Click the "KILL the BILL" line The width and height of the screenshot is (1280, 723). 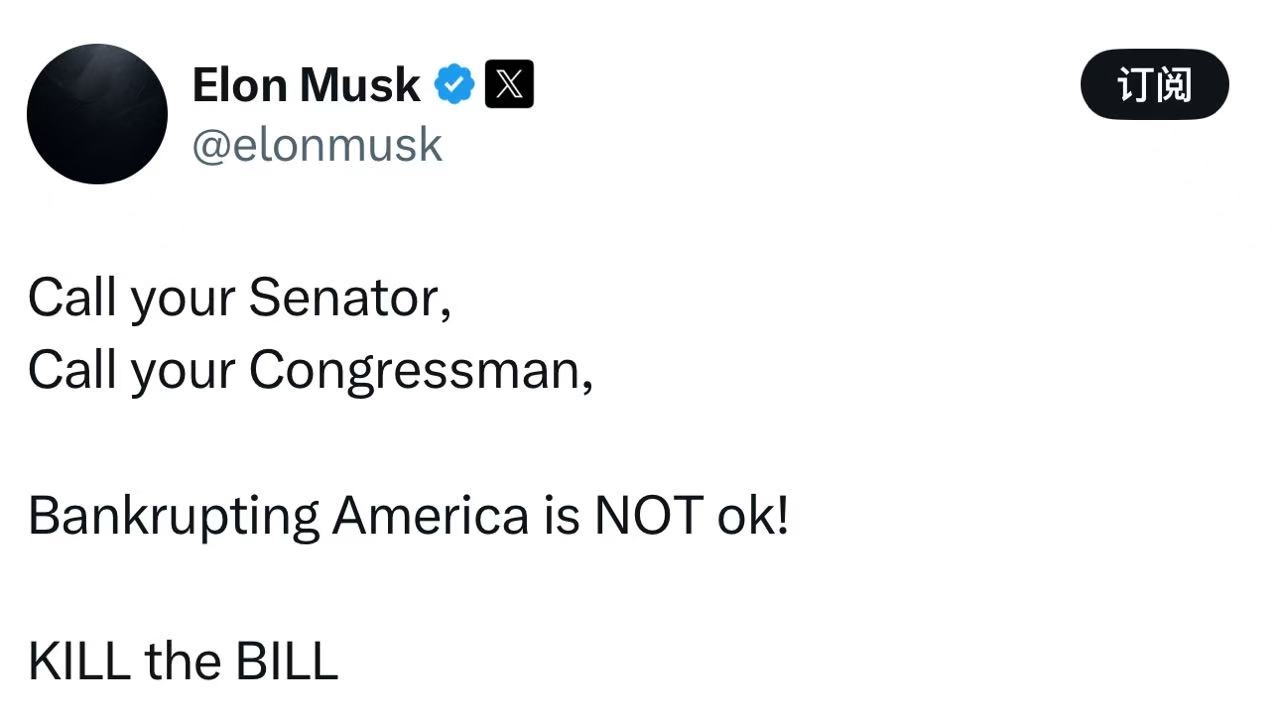[183, 661]
